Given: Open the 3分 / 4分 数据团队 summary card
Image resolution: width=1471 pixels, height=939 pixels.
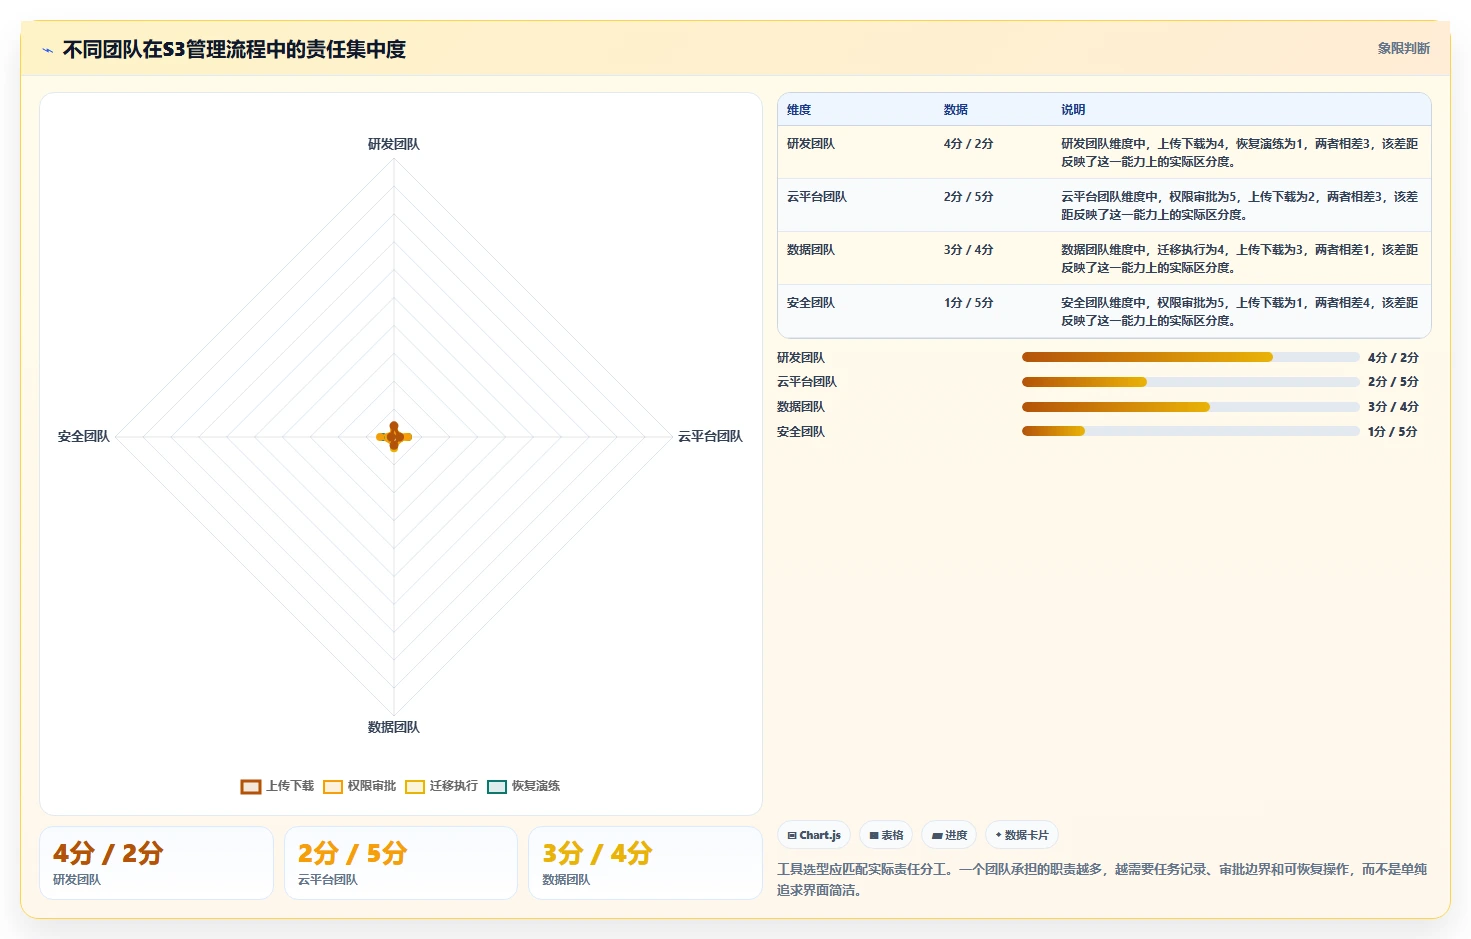Looking at the screenshot, I should click(645, 862).
